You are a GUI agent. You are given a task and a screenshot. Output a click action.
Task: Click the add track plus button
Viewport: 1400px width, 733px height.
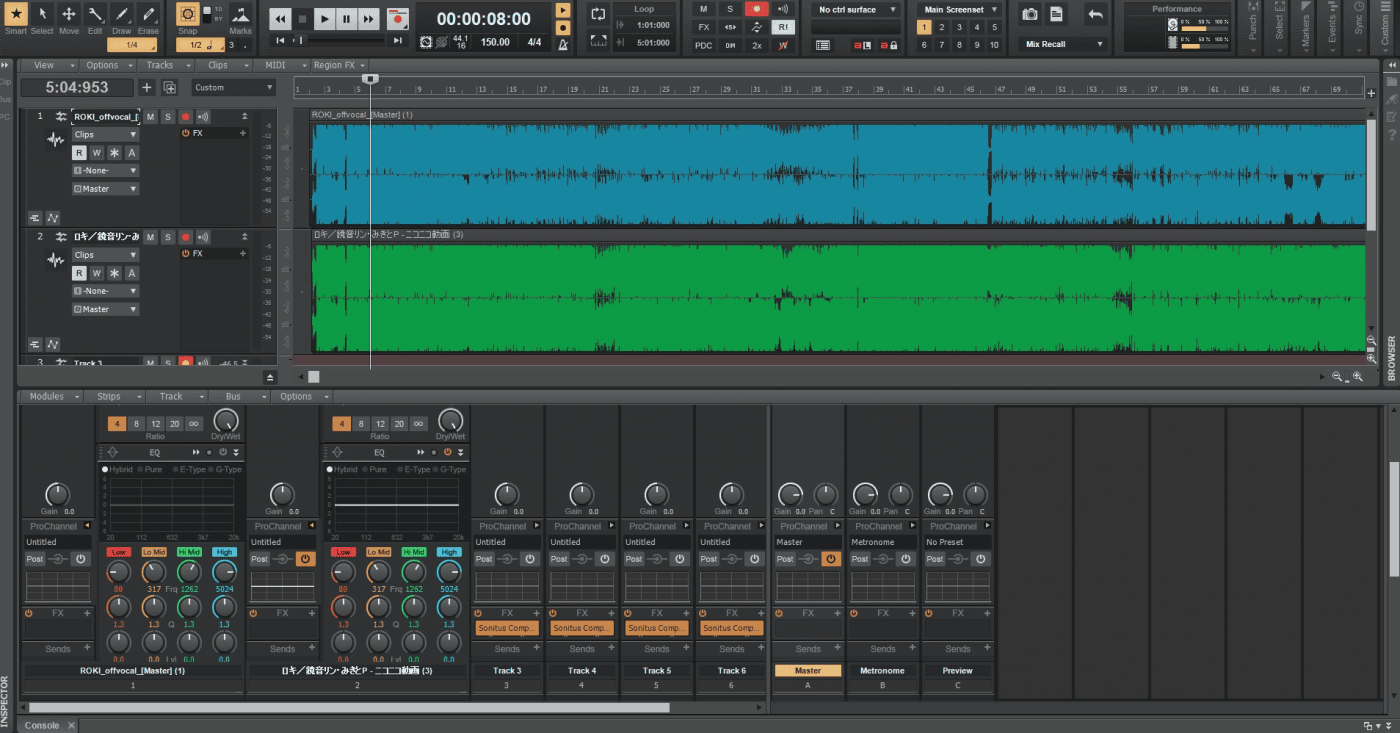tap(147, 87)
